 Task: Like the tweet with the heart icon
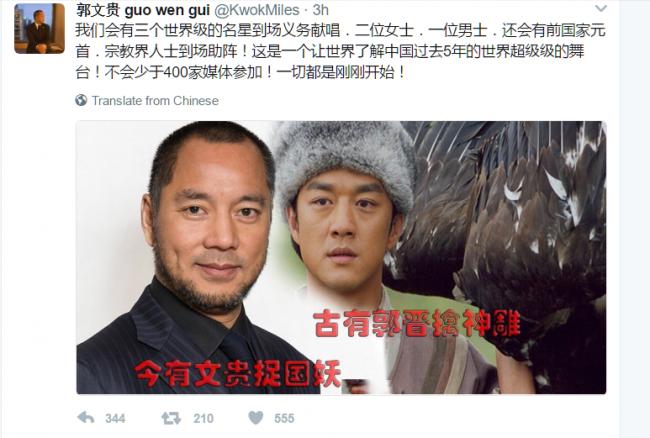point(256,418)
